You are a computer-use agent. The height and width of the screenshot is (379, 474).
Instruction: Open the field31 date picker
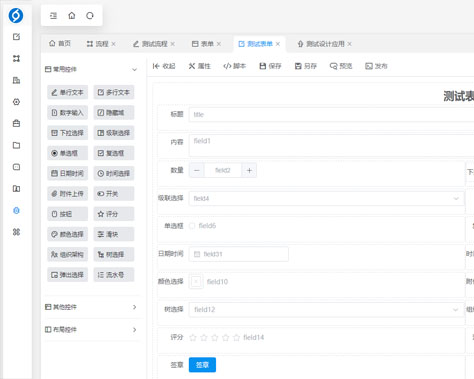click(239, 254)
